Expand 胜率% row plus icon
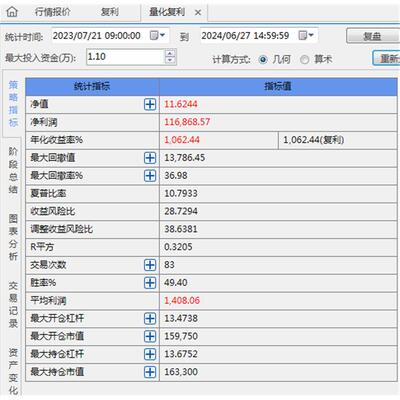This screenshot has height=400, width=400. coord(150,283)
